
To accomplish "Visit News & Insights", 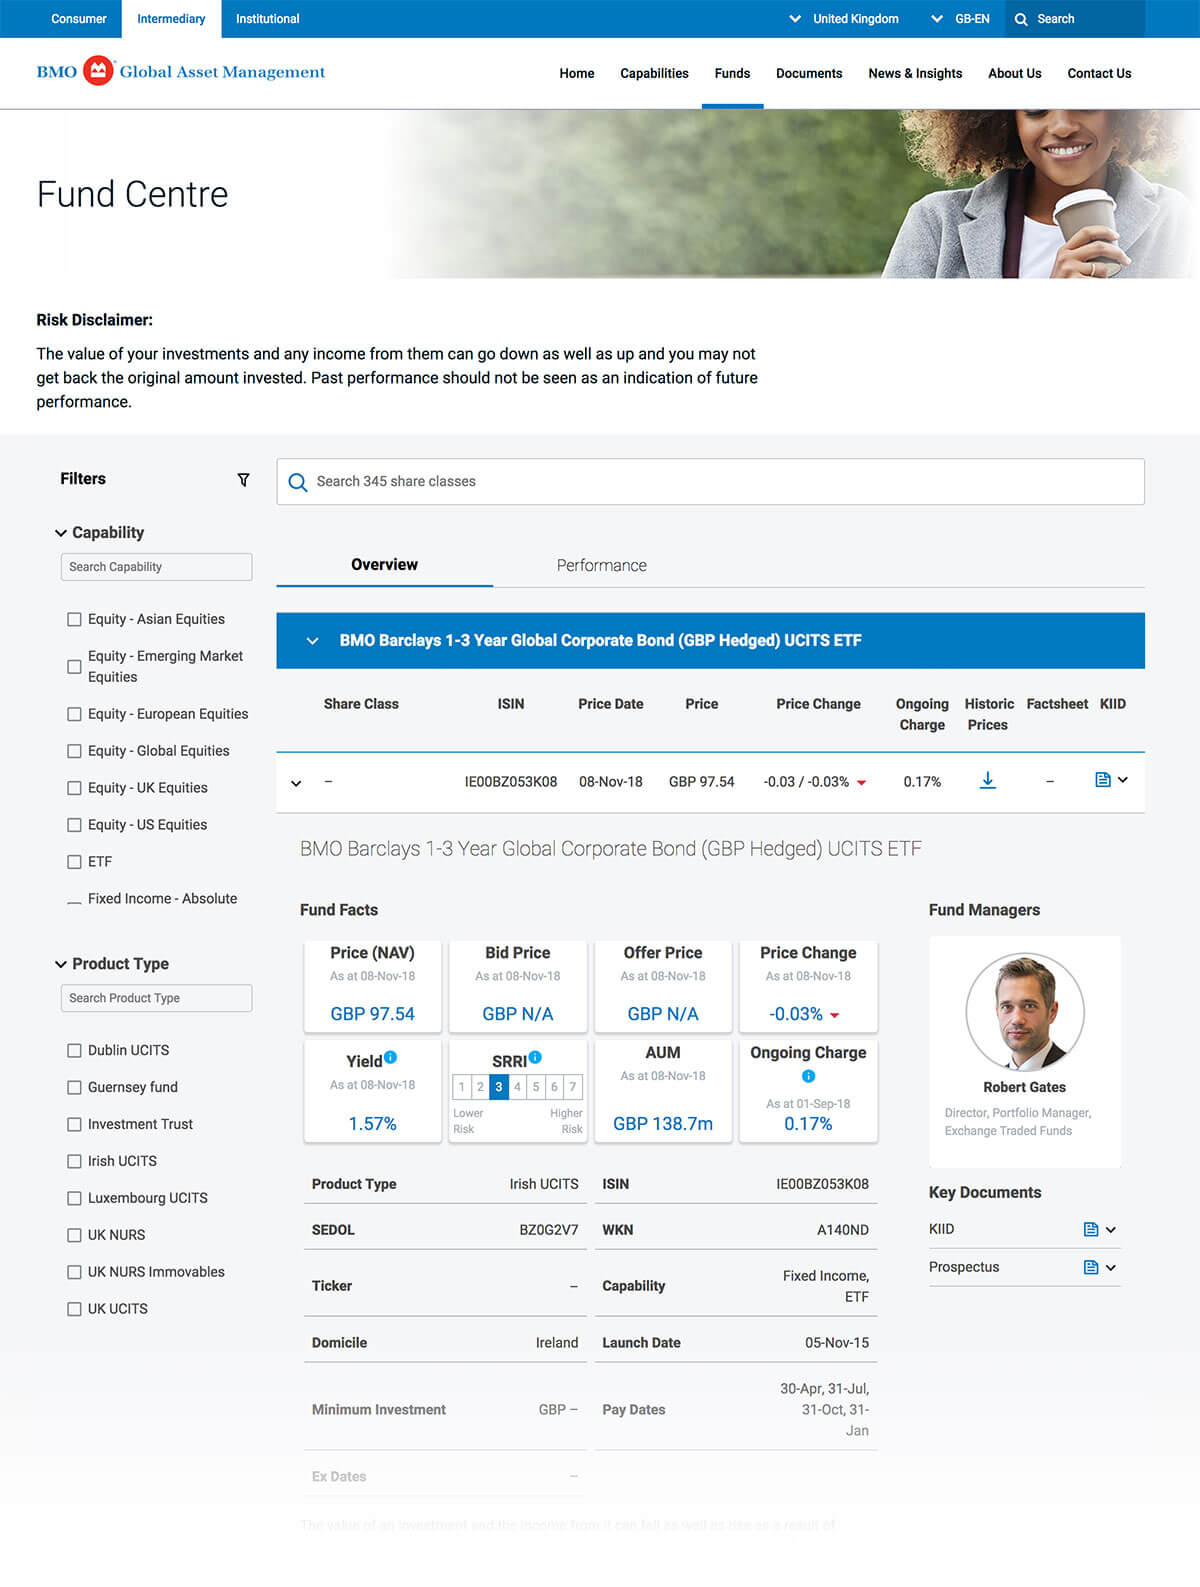I will (915, 73).
